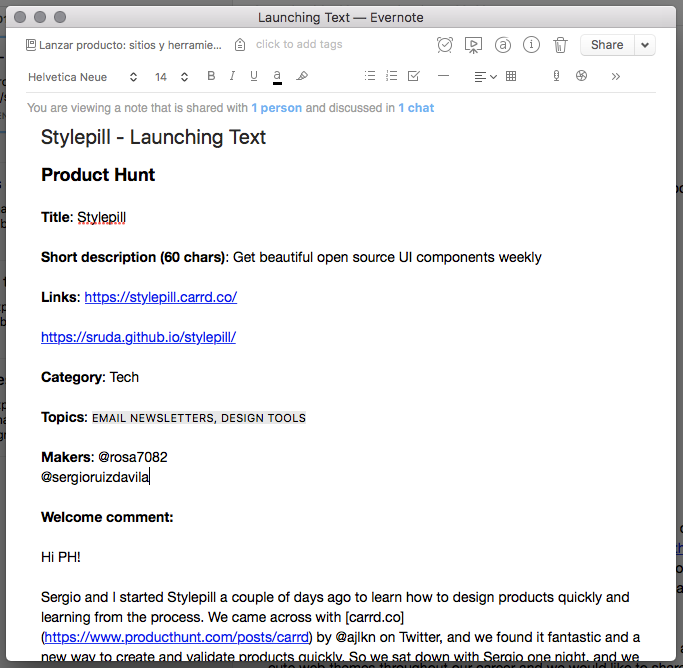This screenshot has width=683, height=668.
Task: Open the text color picker
Action: point(277,77)
